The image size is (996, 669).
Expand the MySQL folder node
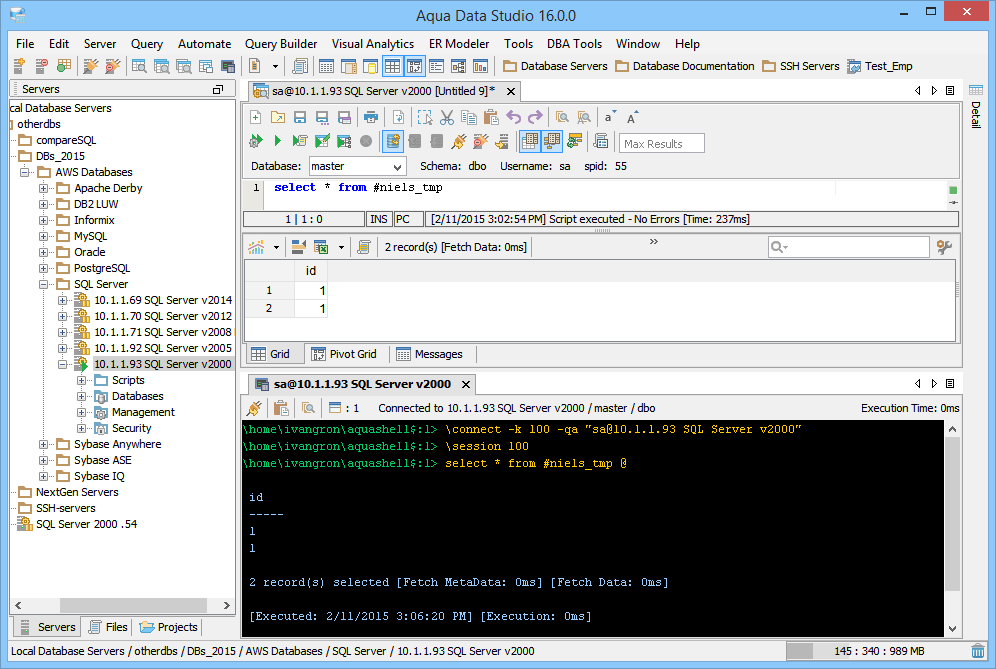coord(43,236)
